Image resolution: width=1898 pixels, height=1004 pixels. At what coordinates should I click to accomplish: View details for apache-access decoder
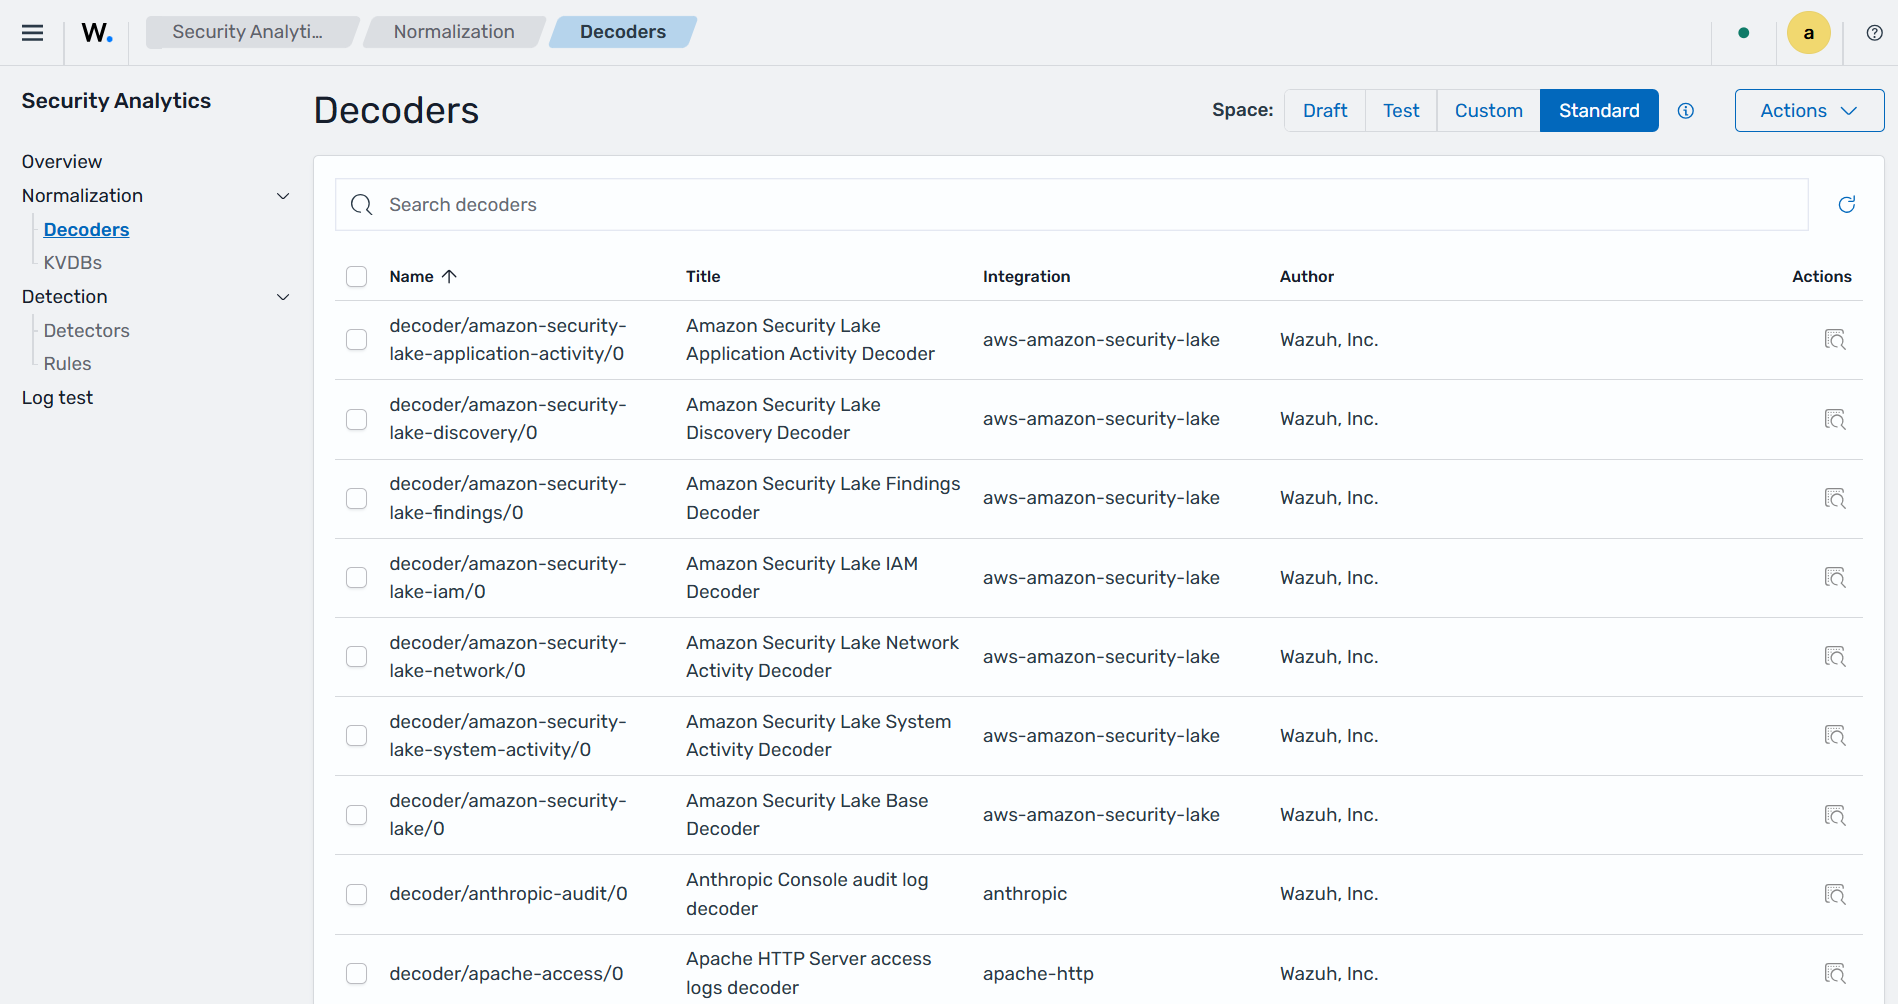tap(1835, 974)
